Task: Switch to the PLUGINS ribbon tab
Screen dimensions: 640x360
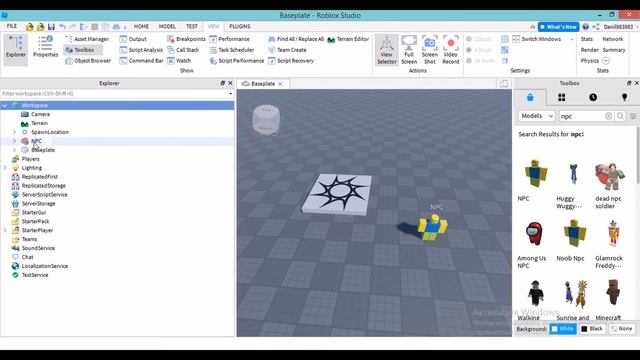Action: [240, 26]
